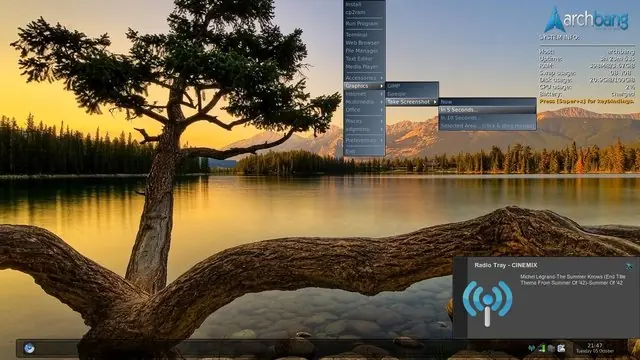Click the Radio Tray - CINEMIX notification title

coord(506,265)
